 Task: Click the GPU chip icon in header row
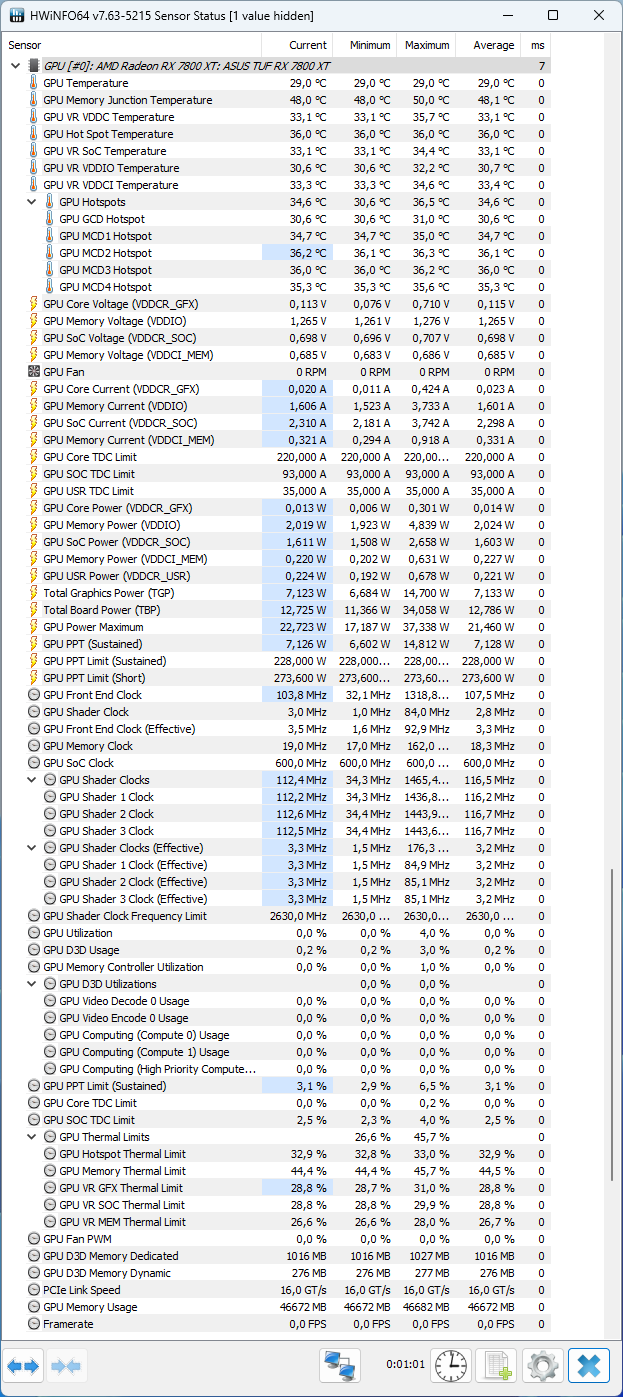click(x=34, y=66)
